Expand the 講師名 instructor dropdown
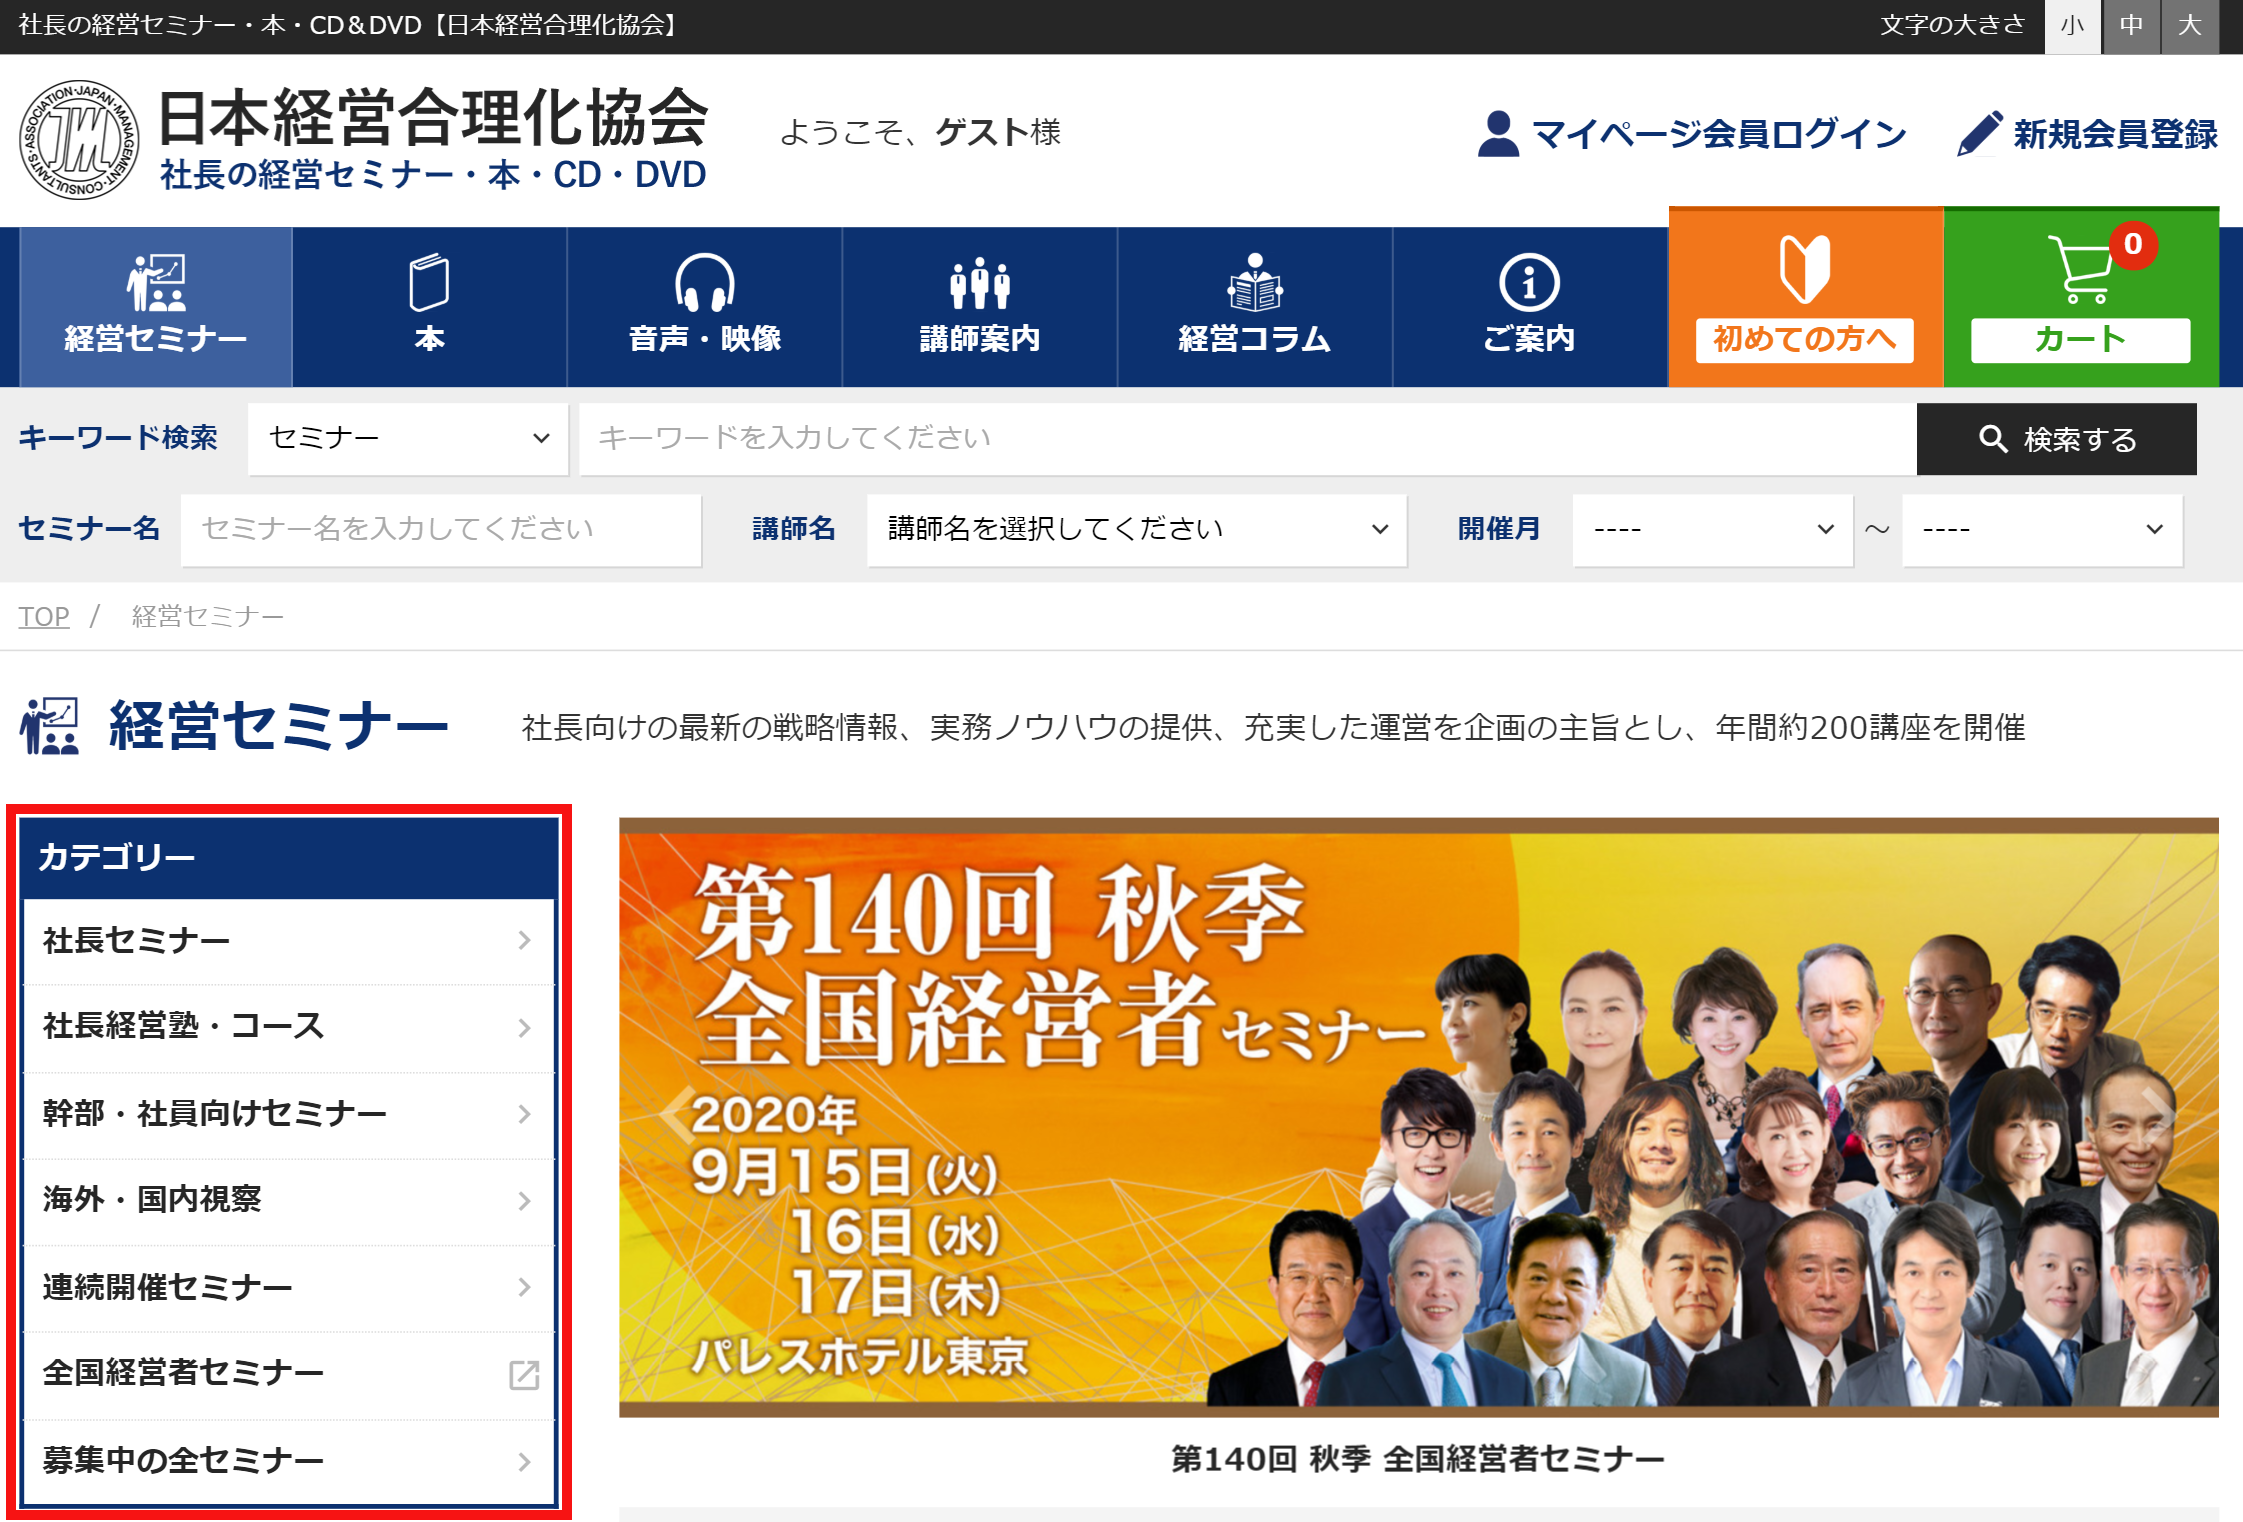The image size is (2243, 1522). tap(1136, 529)
